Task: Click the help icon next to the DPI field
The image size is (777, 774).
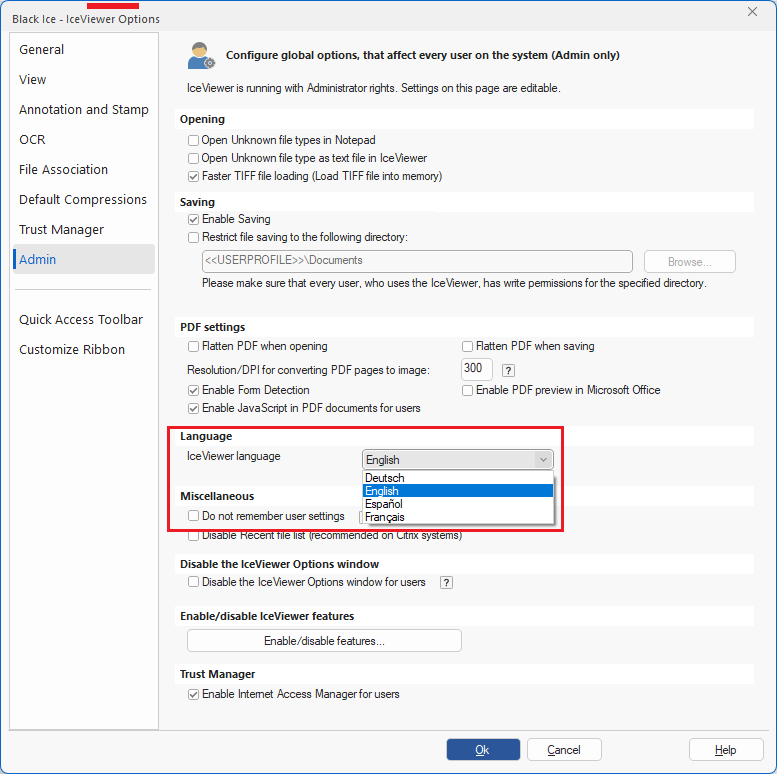Action: [508, 370]
